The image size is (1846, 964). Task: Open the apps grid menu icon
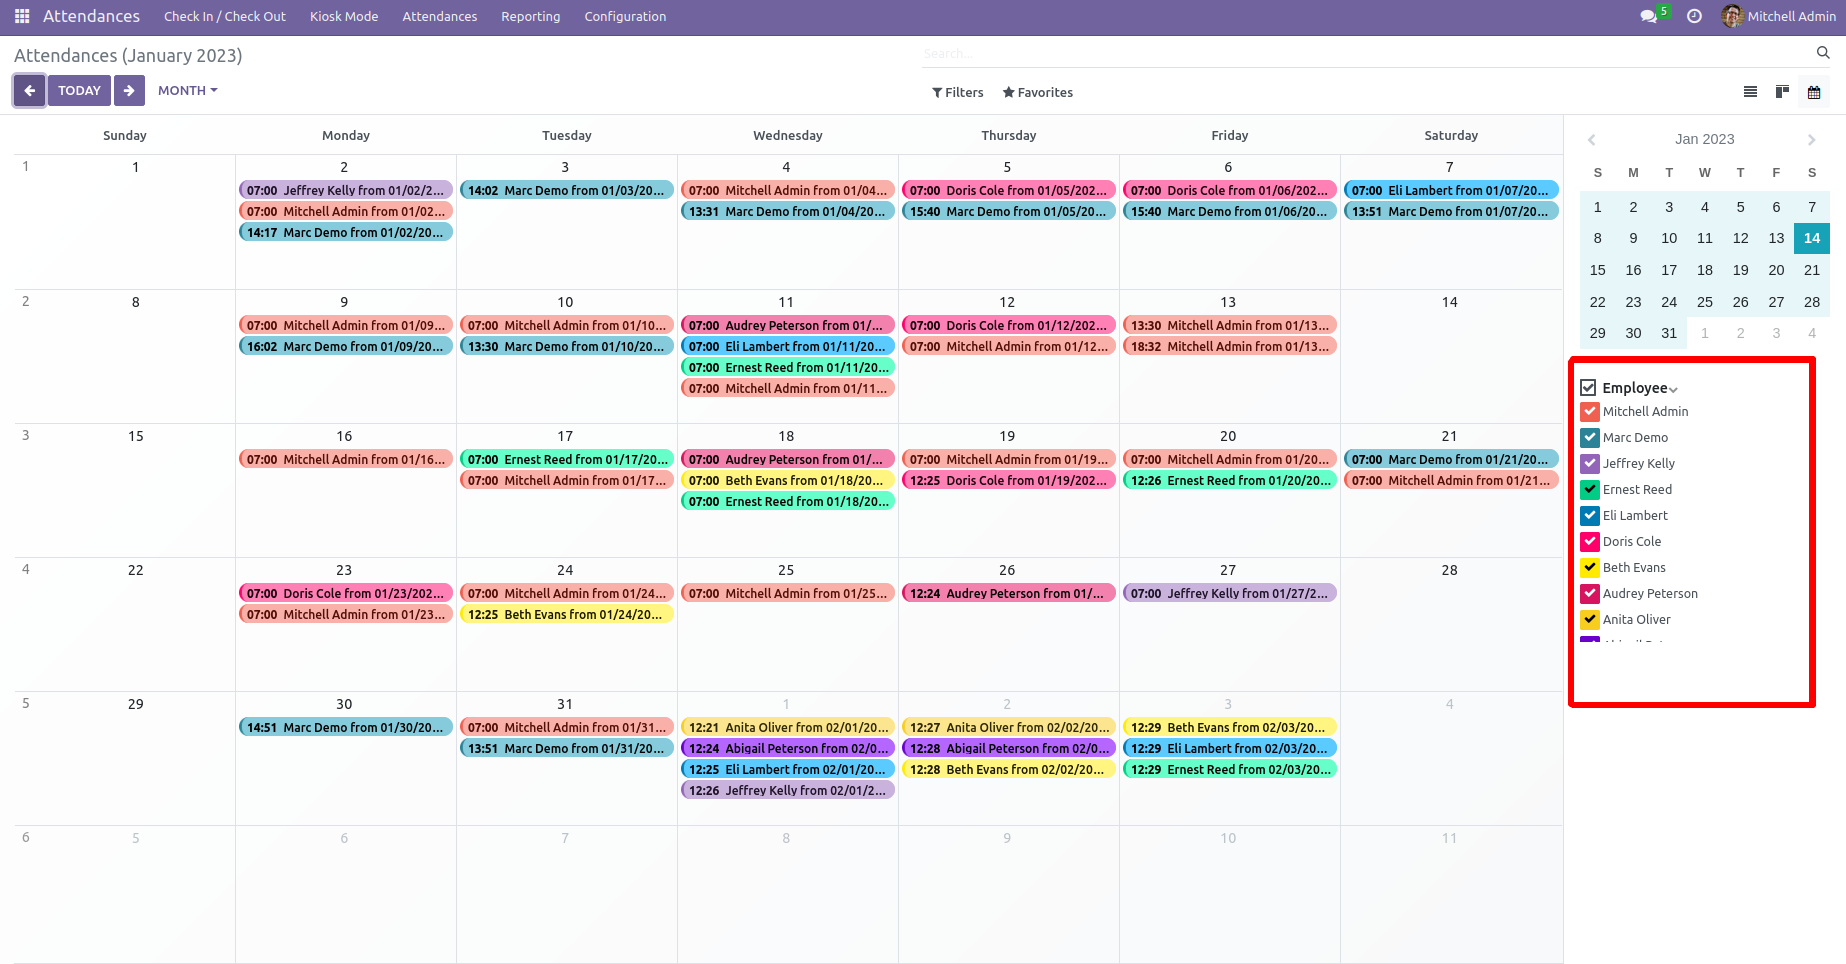[x=22, y=16]
